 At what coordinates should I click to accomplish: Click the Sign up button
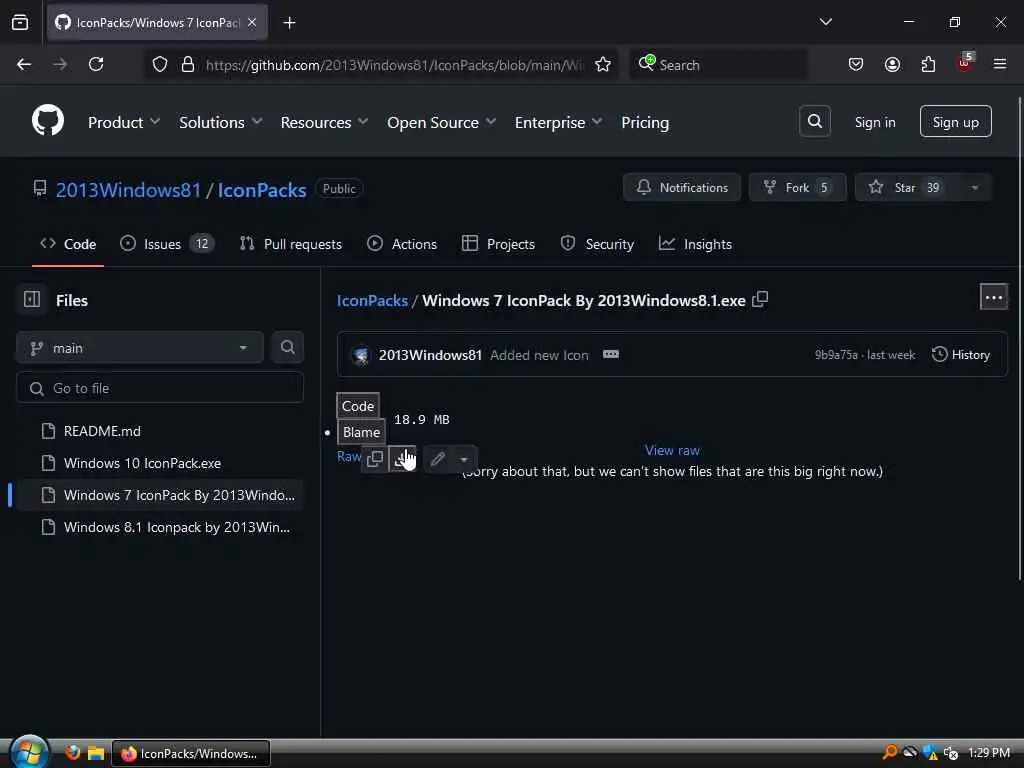[x=955, y=121]
